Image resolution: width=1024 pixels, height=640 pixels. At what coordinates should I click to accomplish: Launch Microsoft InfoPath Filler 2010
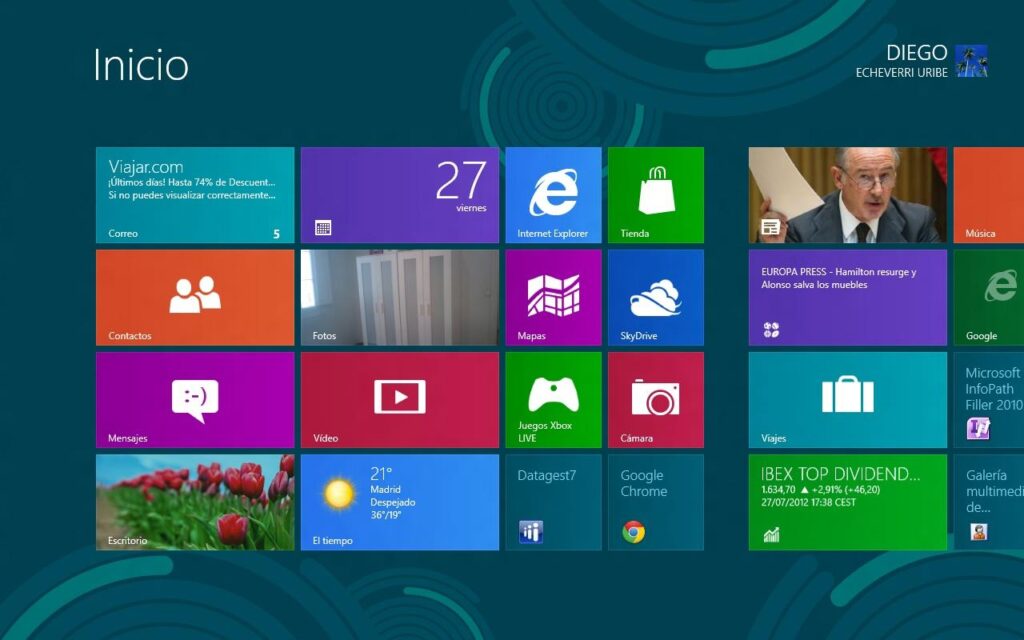point(989,399)
